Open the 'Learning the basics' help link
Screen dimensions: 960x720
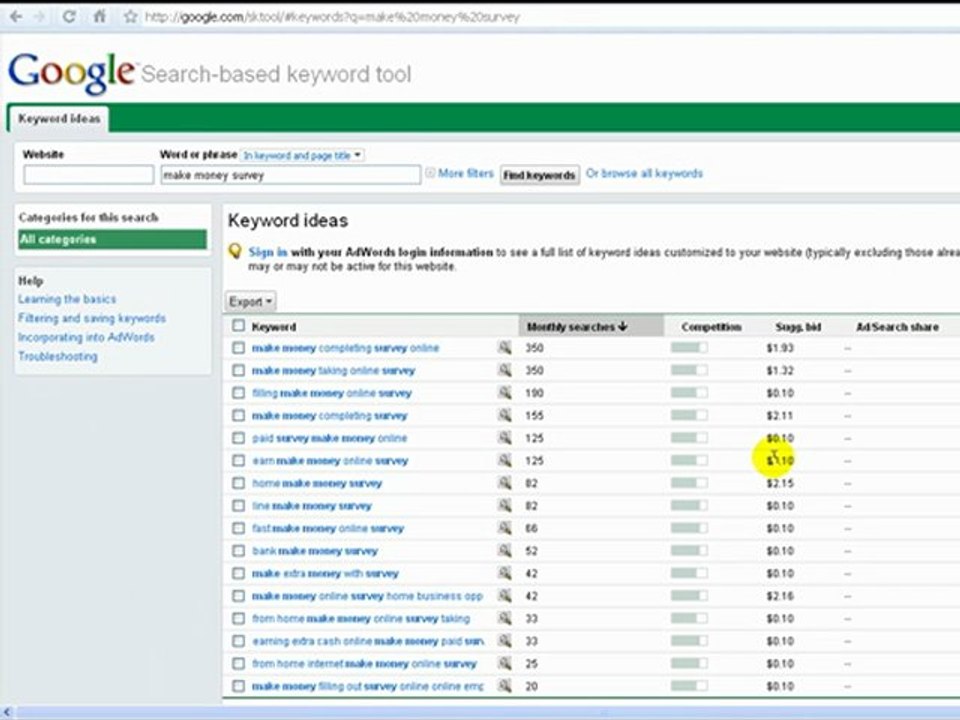pos(67,299)
